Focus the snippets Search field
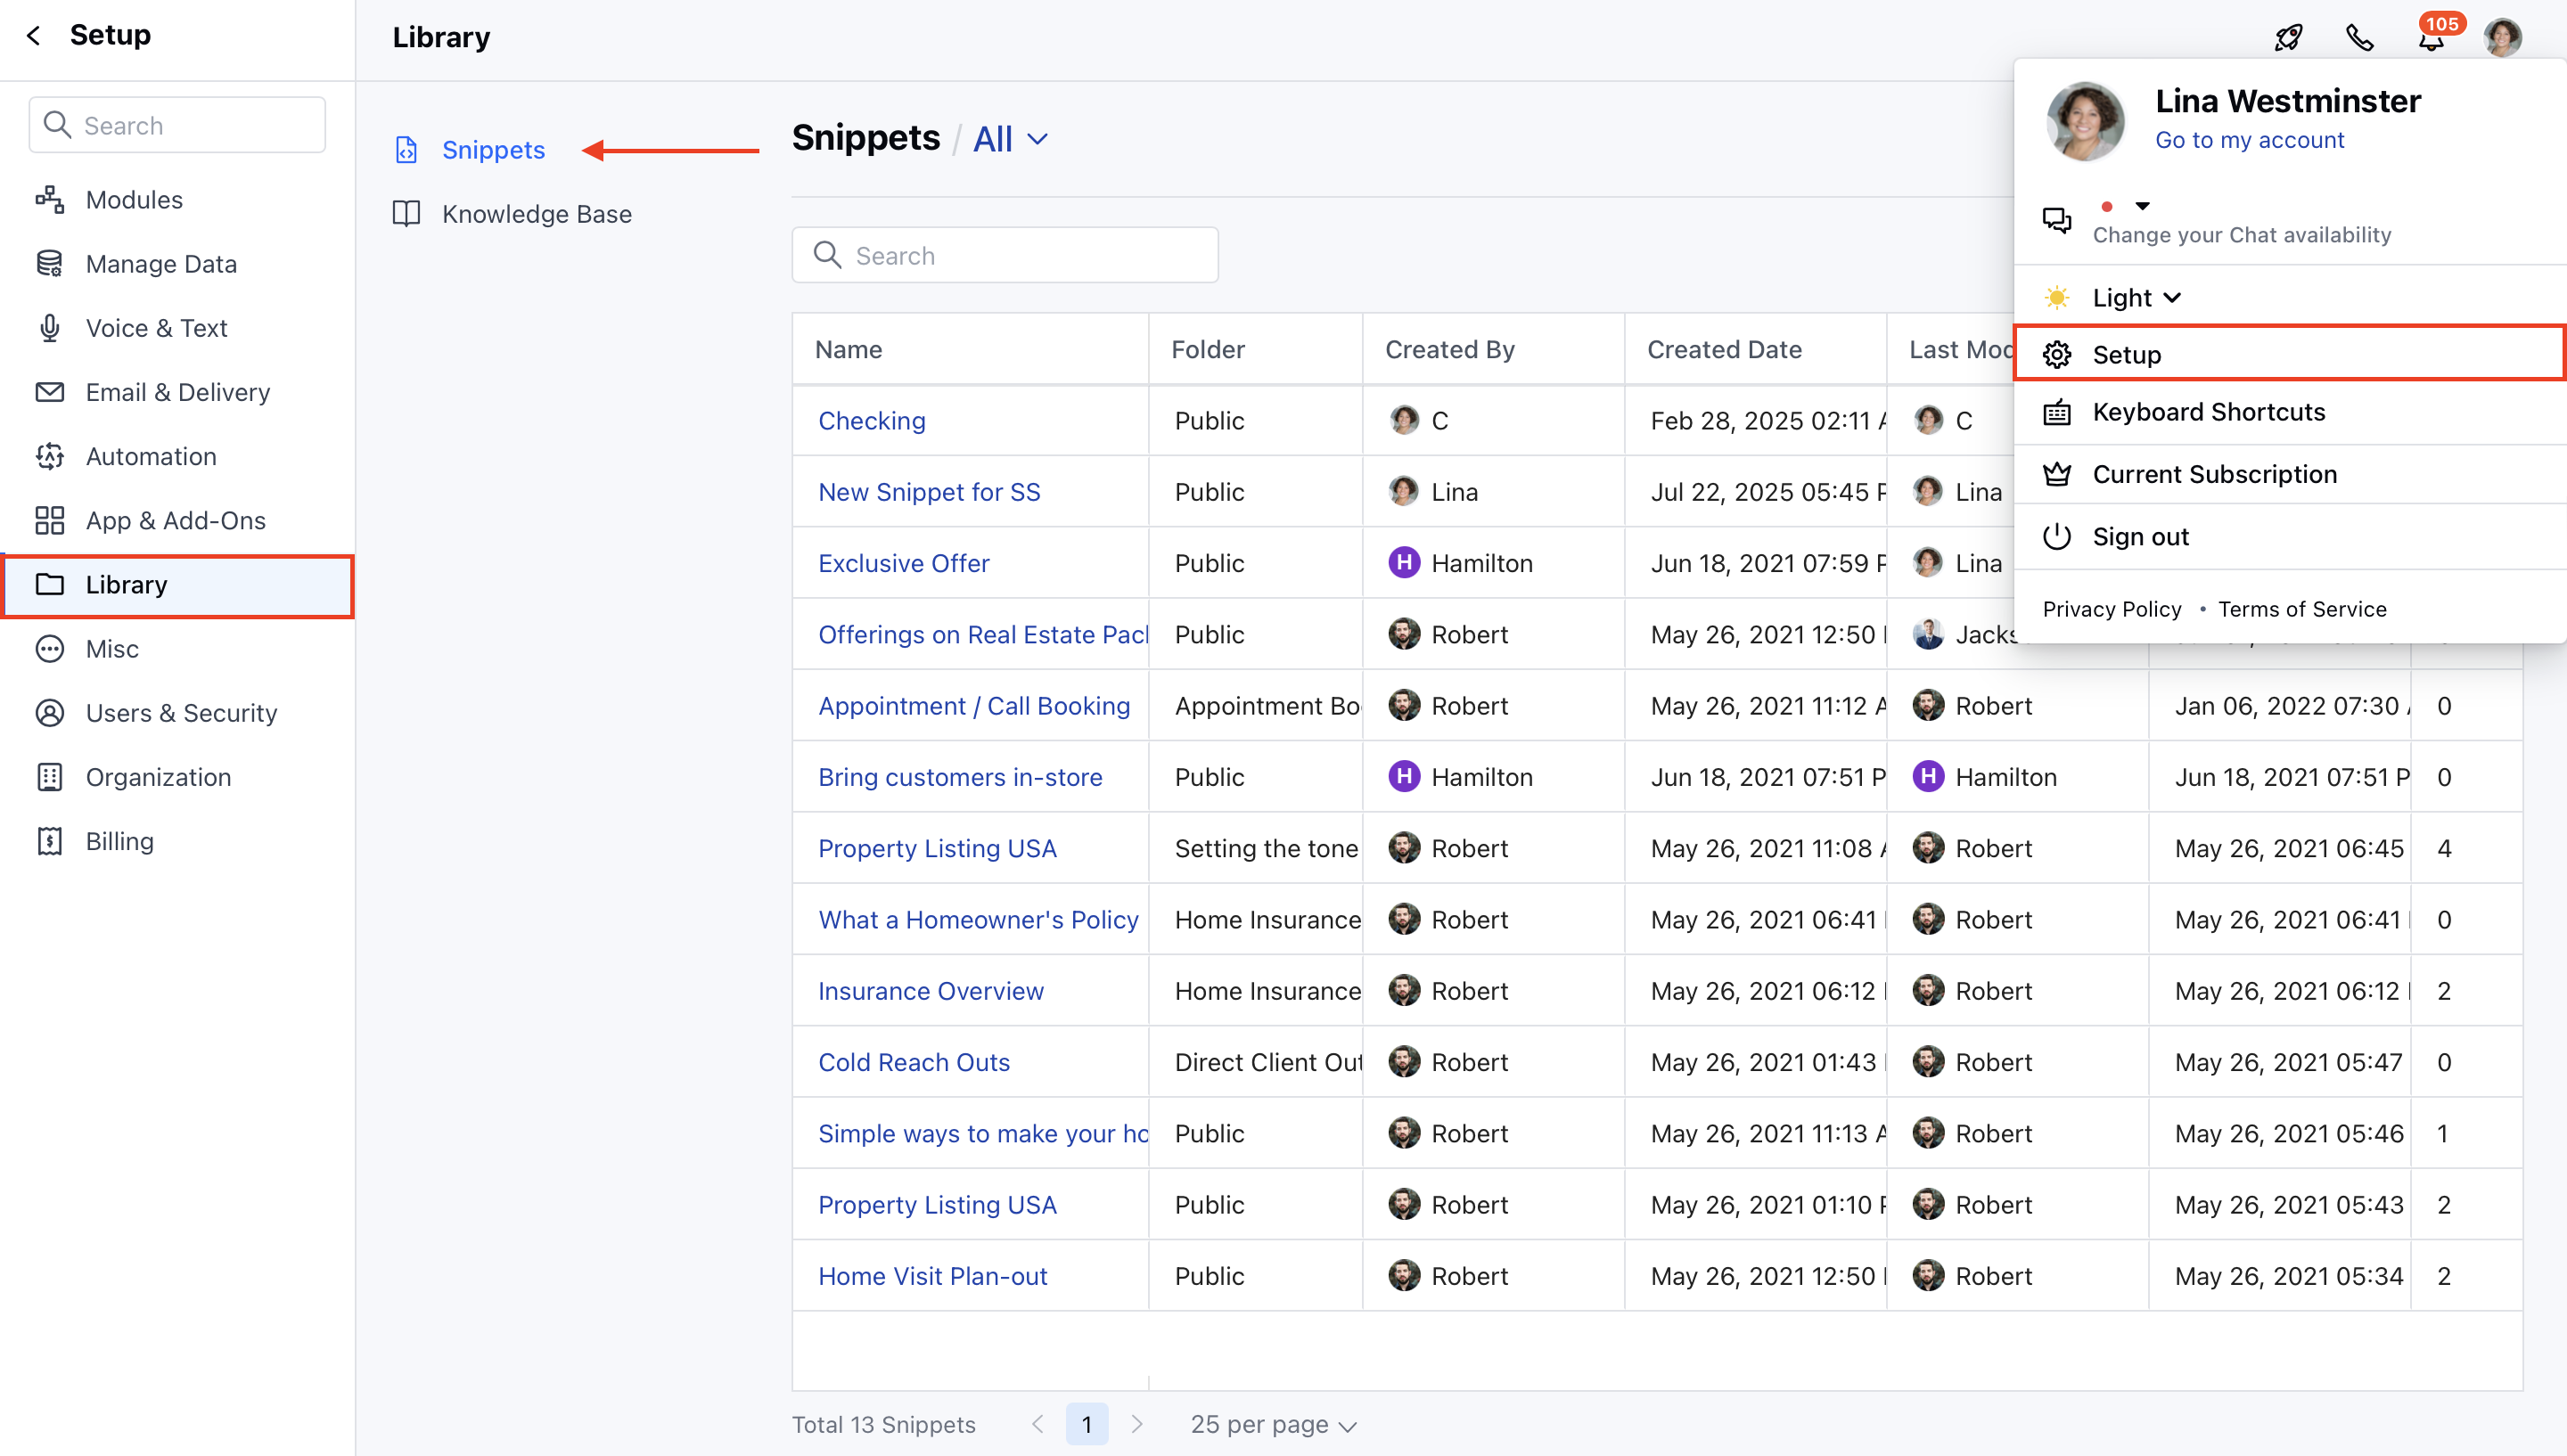Viewport: 2567px width, 1456px height. coord(1005,256)
